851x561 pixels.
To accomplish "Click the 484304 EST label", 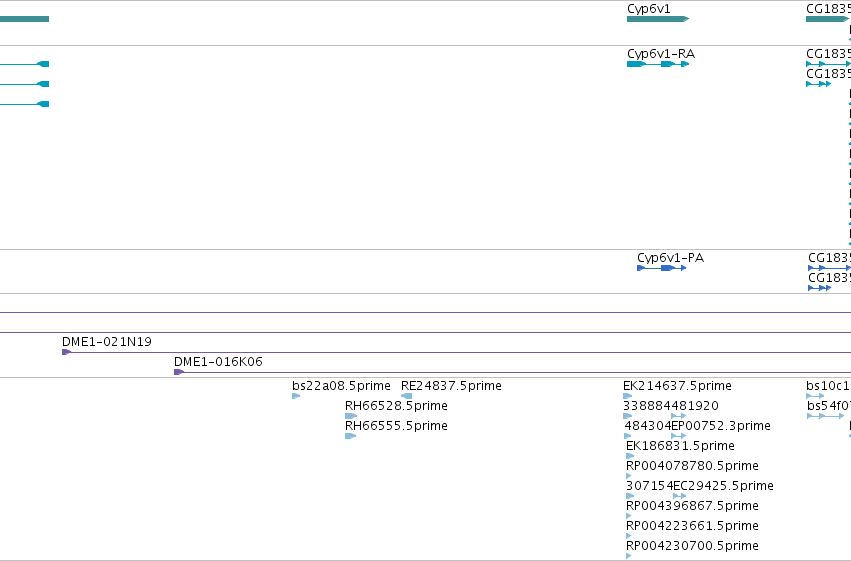I will pyautogui.click(x=647, y=426).
